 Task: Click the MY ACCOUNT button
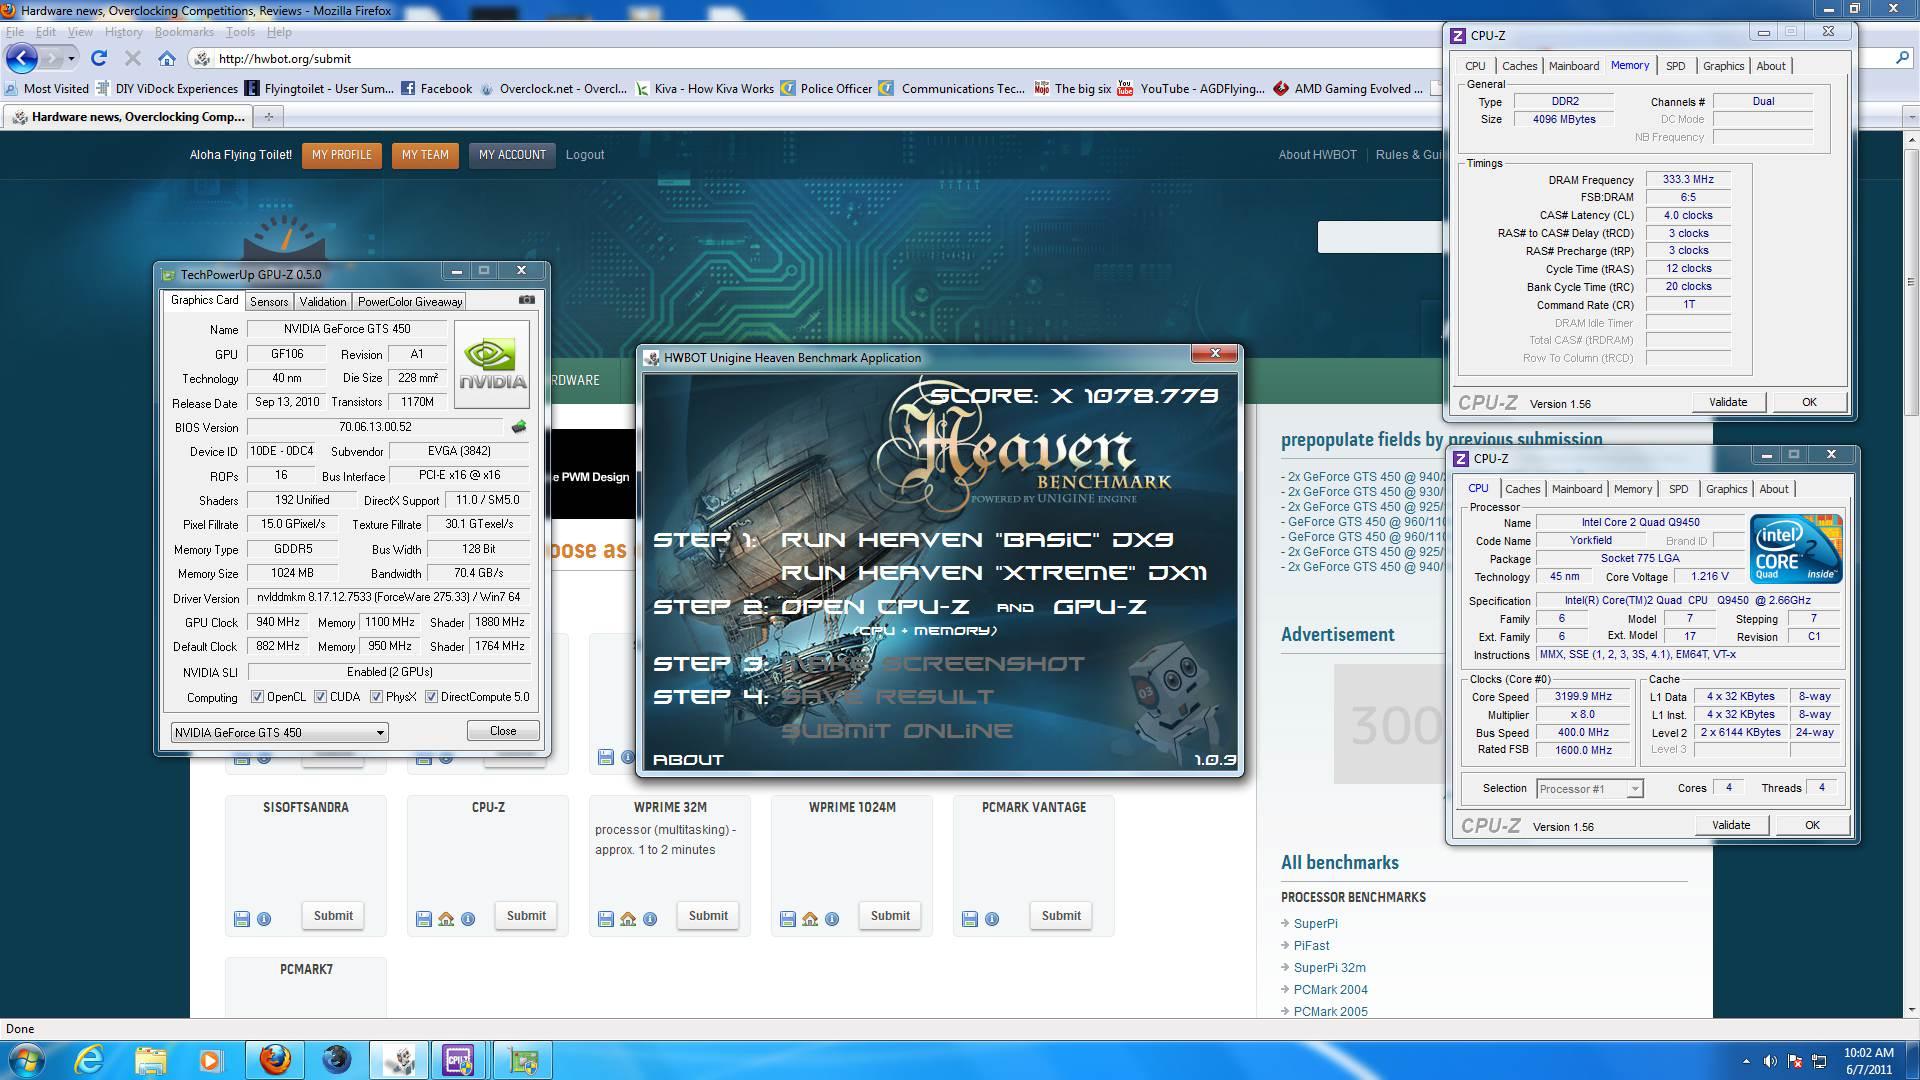(512, 155)
